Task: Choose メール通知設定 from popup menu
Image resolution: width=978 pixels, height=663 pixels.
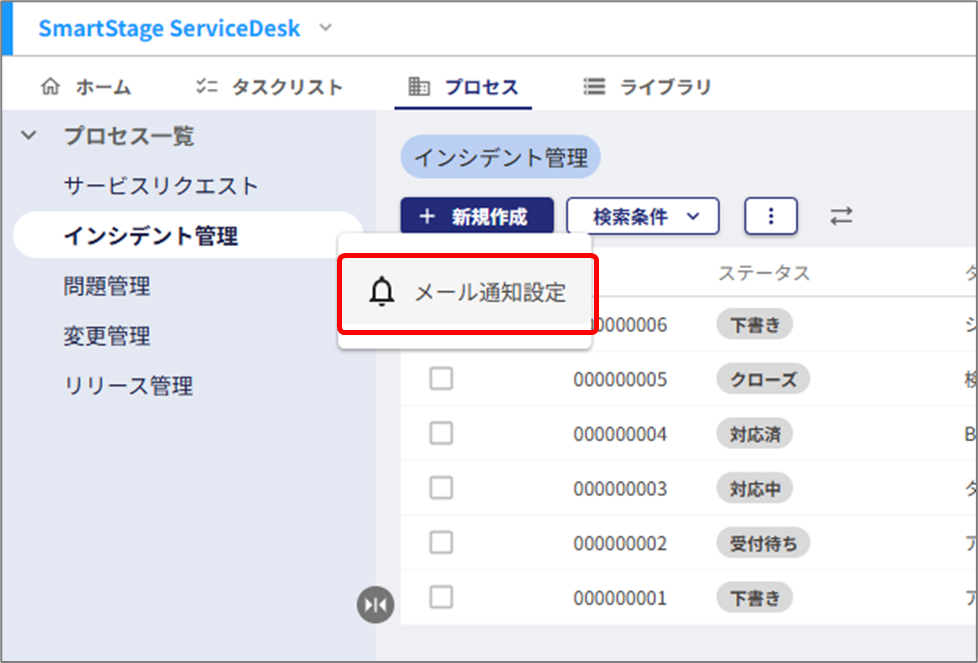Action: pos(490,293)
